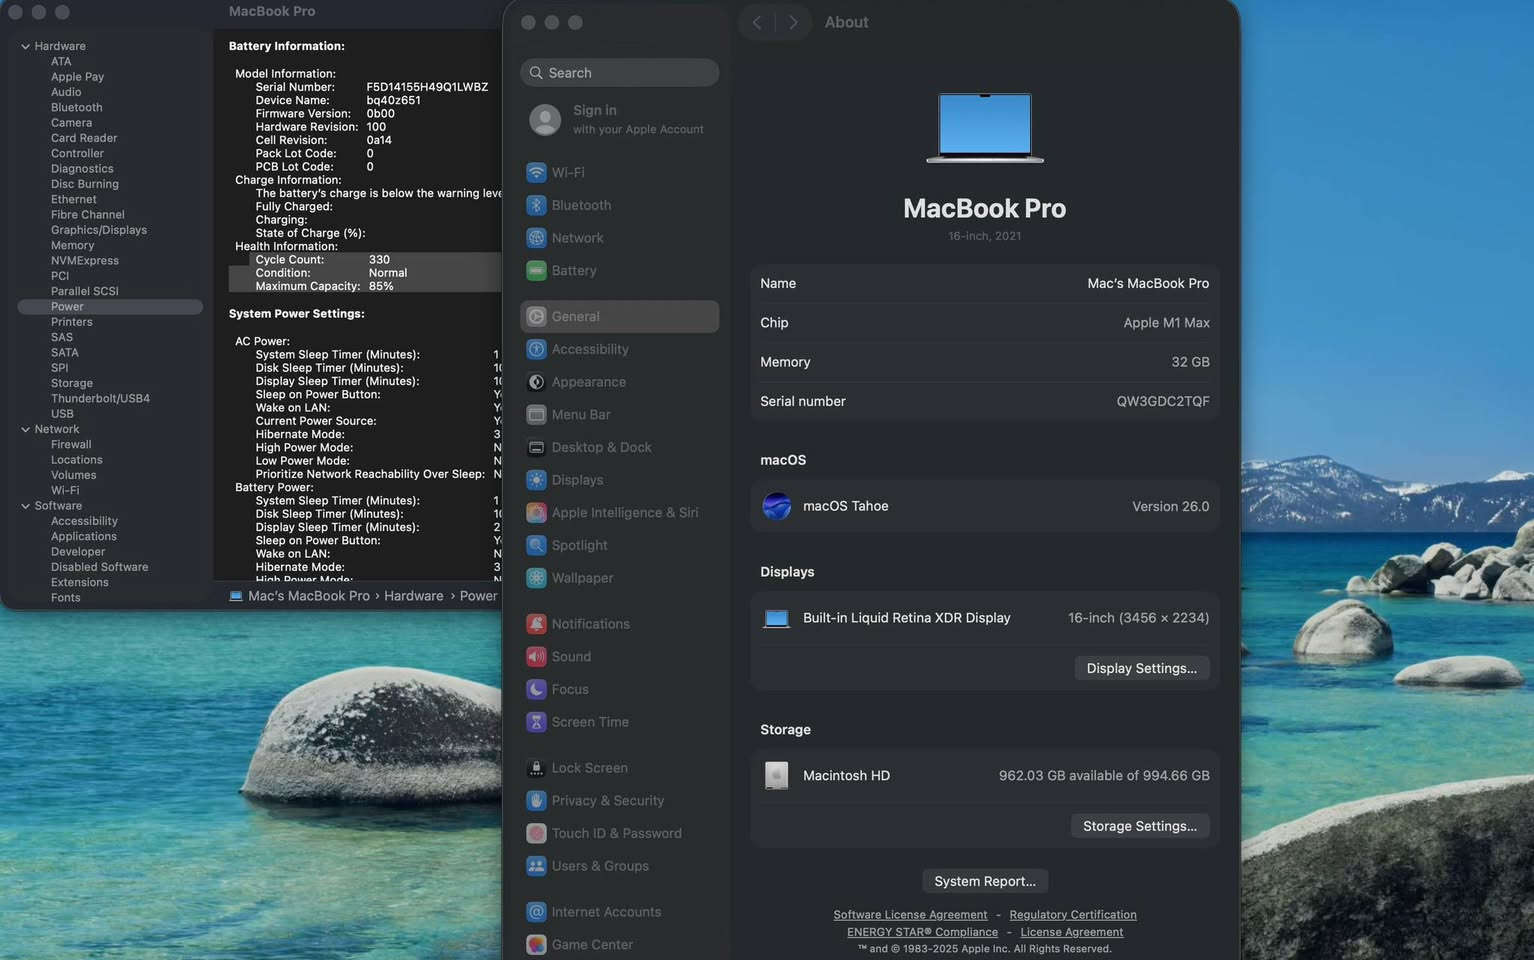
Task: Open ENERGY STAR Compliance link
Action: point(922,932)
